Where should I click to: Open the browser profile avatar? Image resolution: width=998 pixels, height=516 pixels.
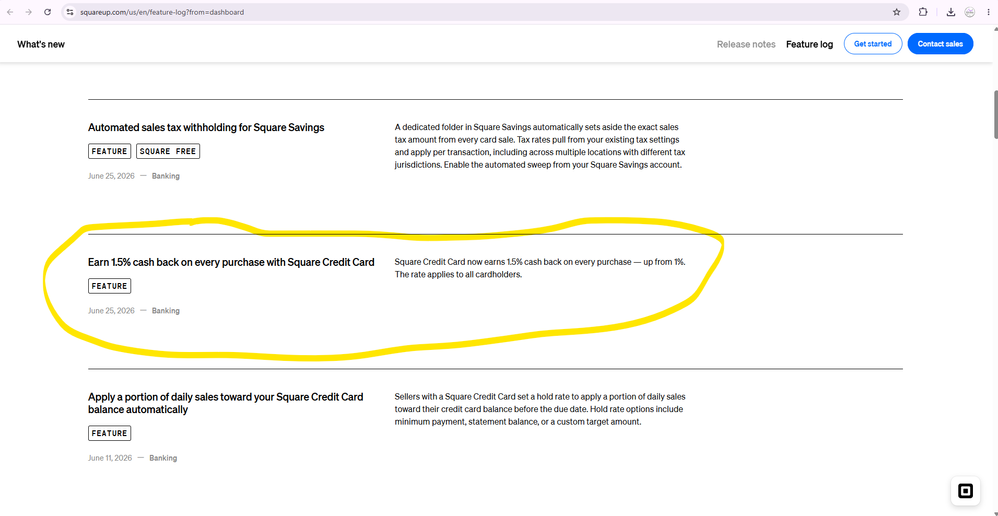[969, 12]
